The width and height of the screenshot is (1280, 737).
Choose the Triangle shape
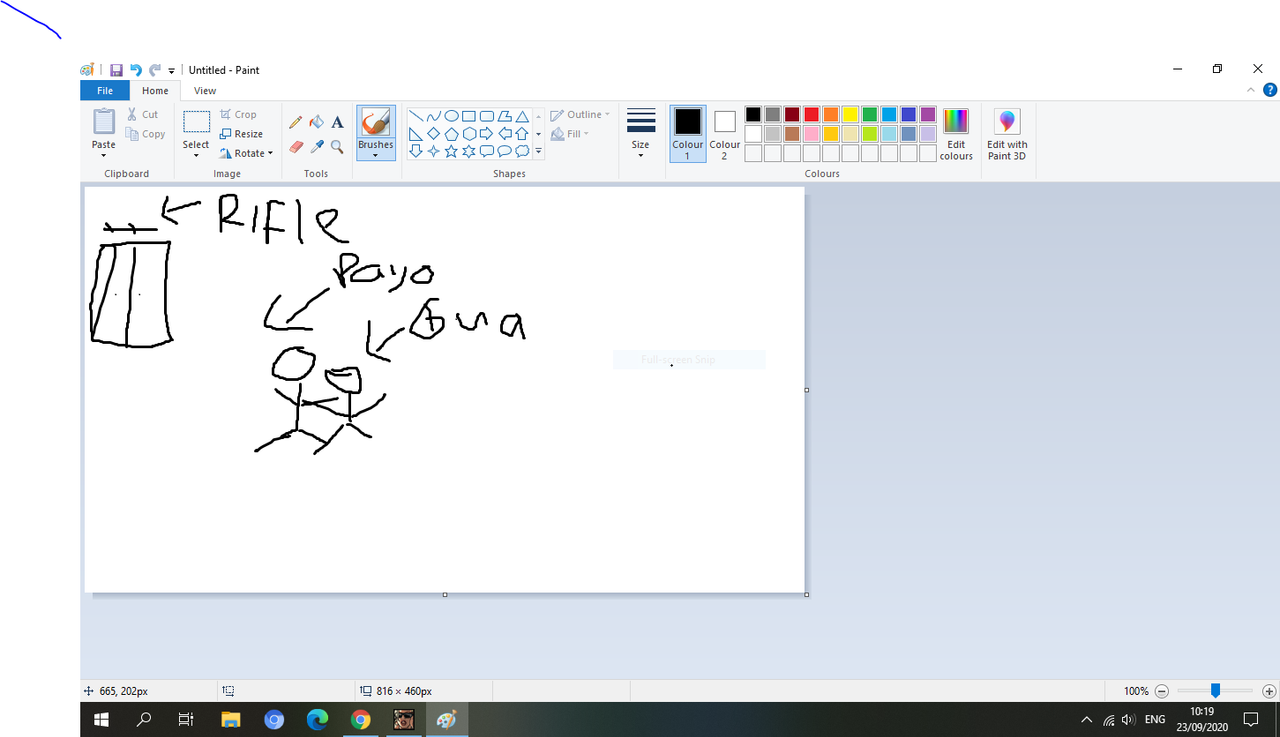tap(521, 116)
